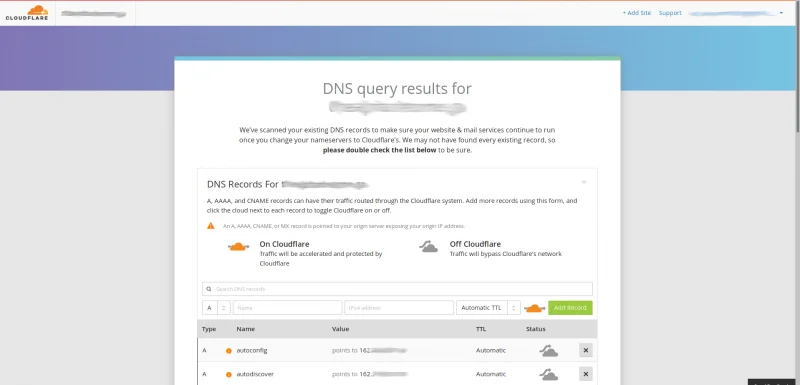Toggle Cloudflare status cloud for autodiscover
800x385 pixels.
pos(548,374)
